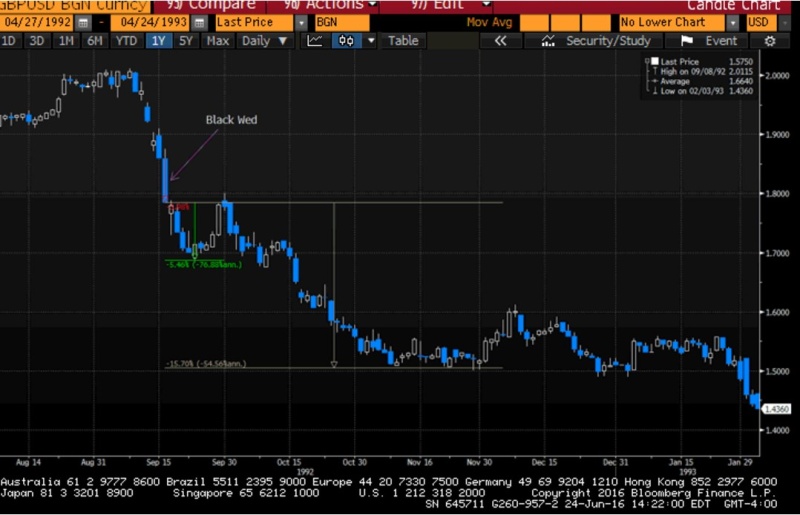The image size is (800, 515).
Task: Select 6M time range
Action: pyautogui.click(x=95, y=41)
